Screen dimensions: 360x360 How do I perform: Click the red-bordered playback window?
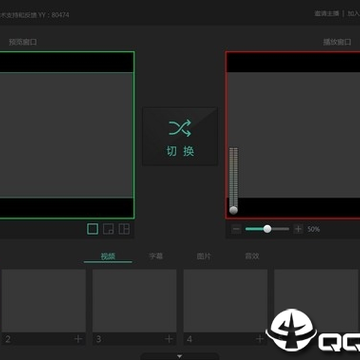tap(293, 135)
